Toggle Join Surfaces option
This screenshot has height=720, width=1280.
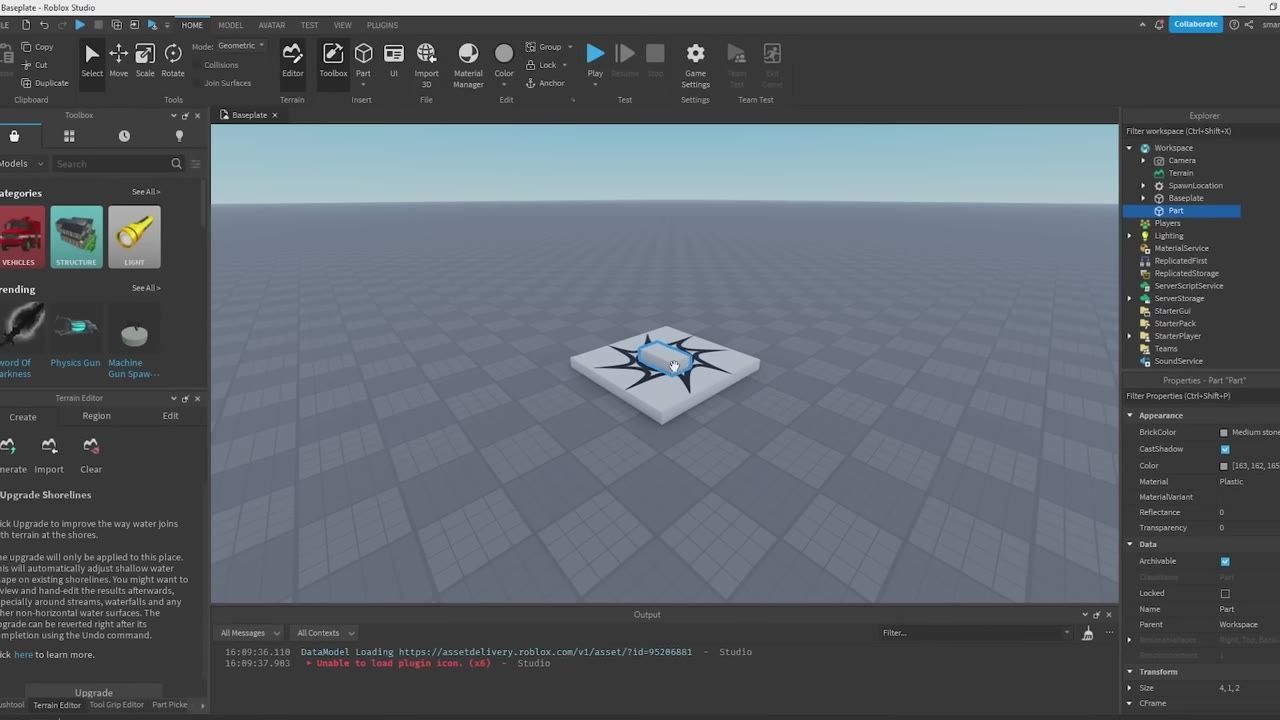(228, 83)
